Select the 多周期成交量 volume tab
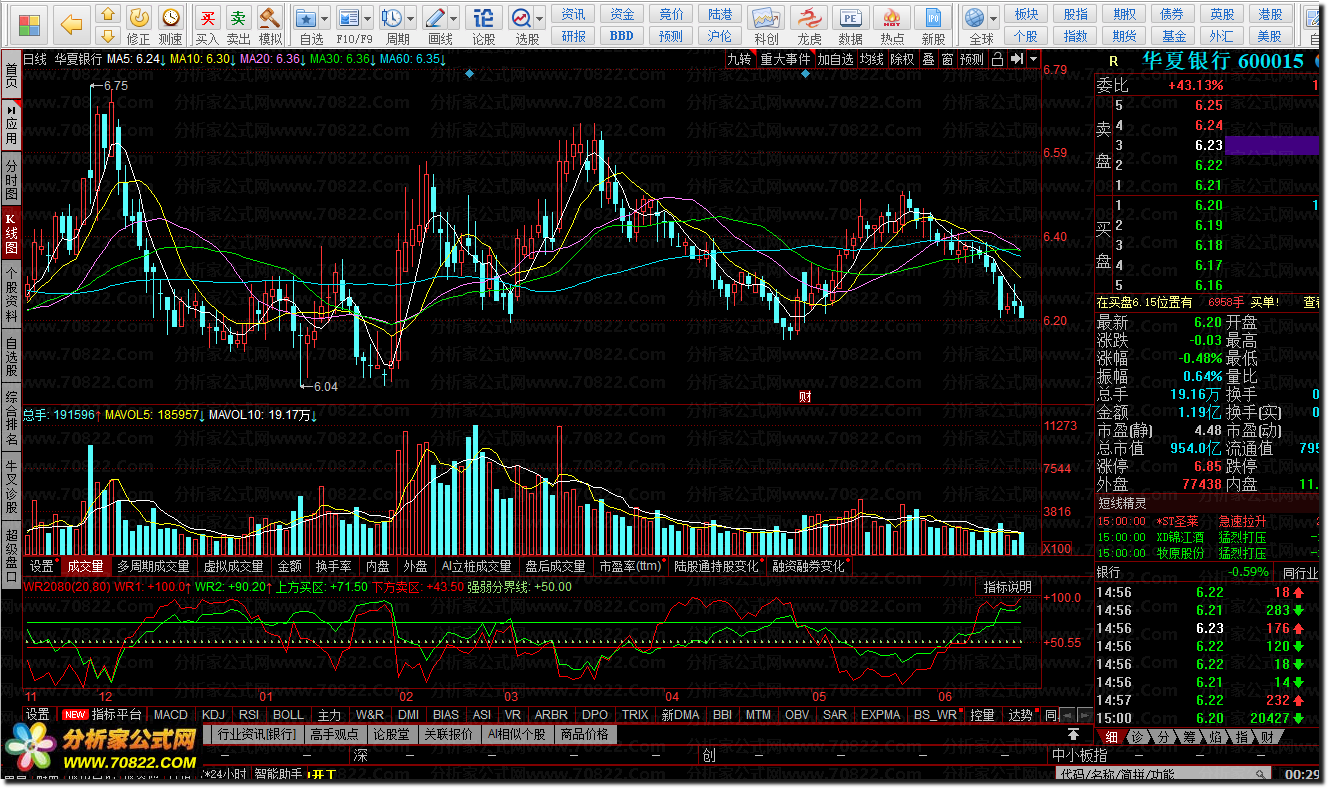 (153, 566)
